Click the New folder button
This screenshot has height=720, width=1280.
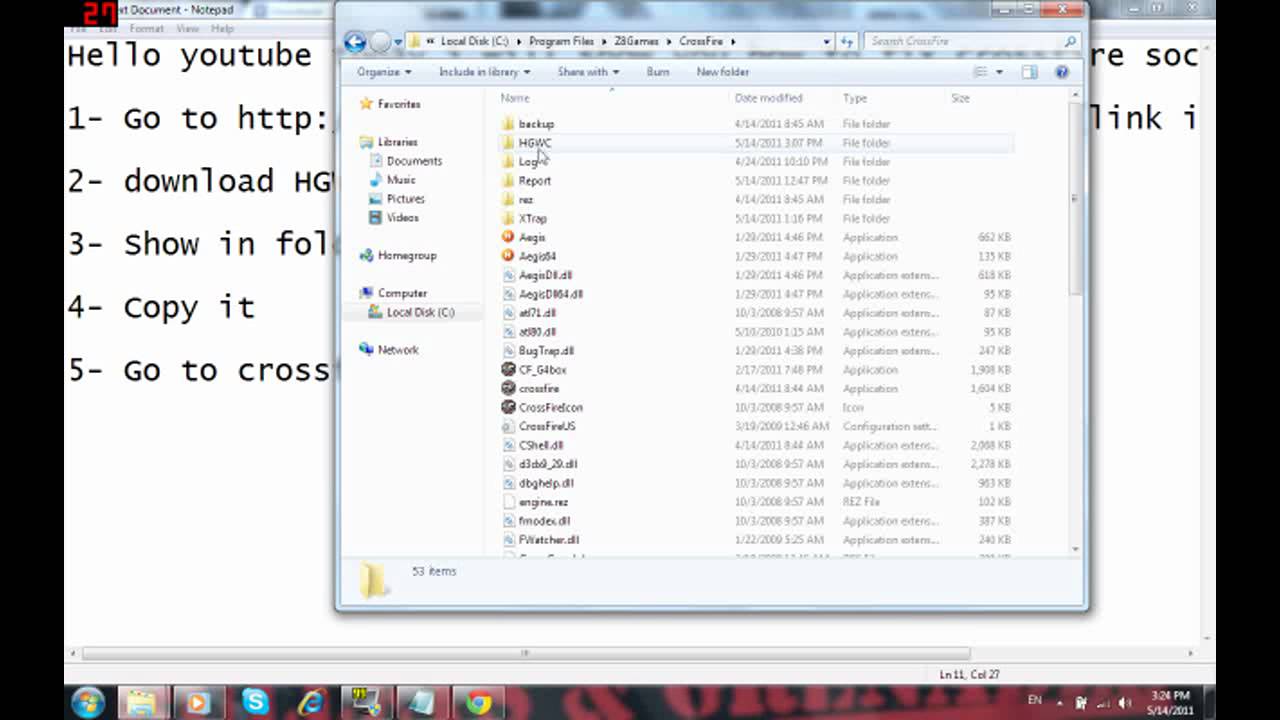tap(723, 72)
